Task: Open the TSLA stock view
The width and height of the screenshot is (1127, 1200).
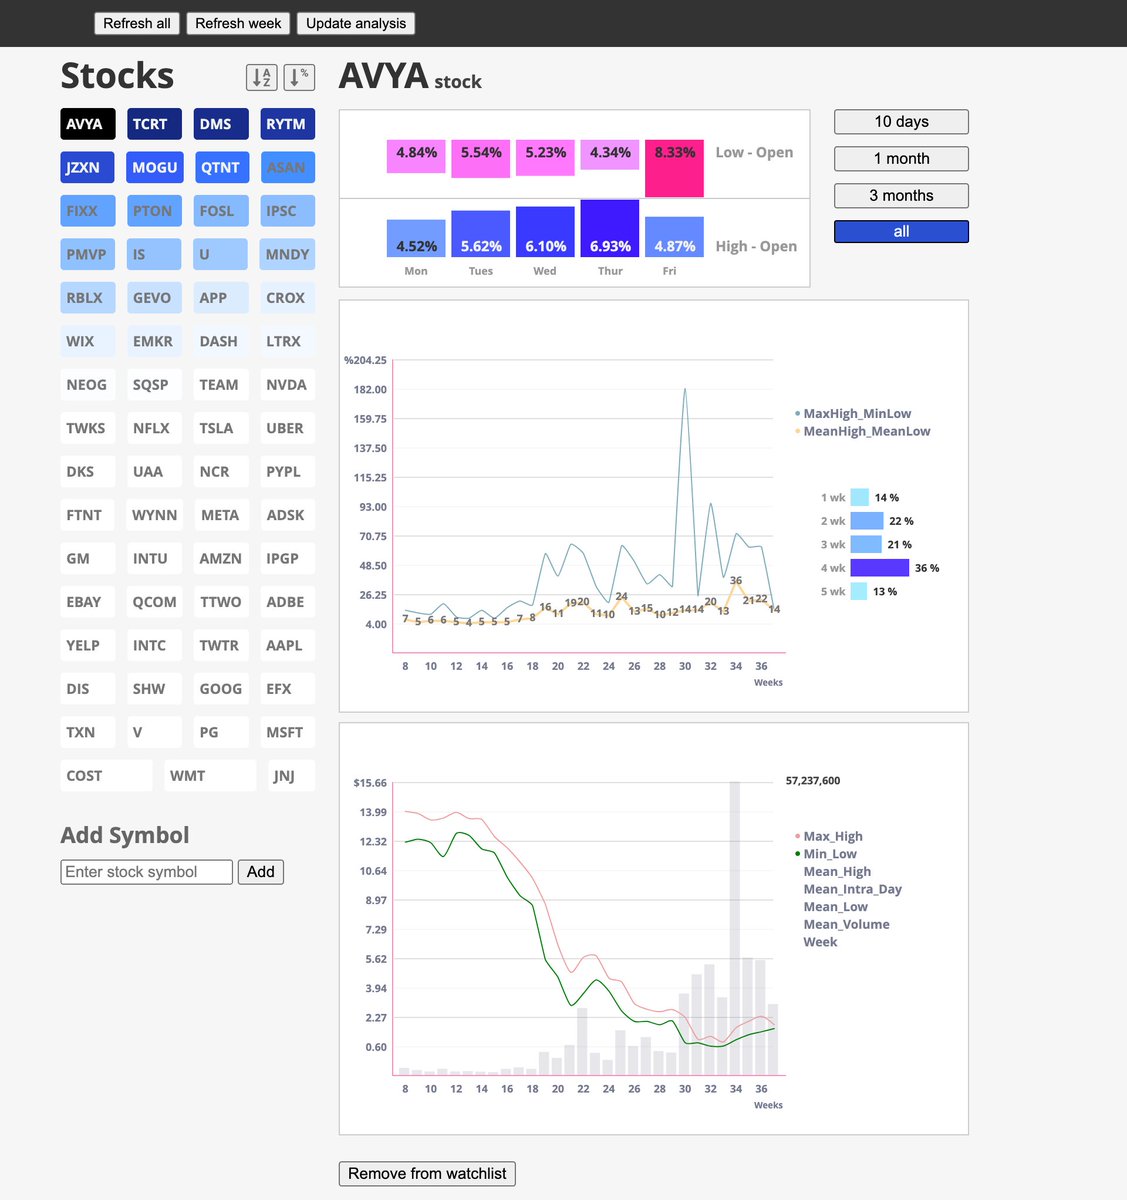Action: pyautogui.click(x=220, y=427)
